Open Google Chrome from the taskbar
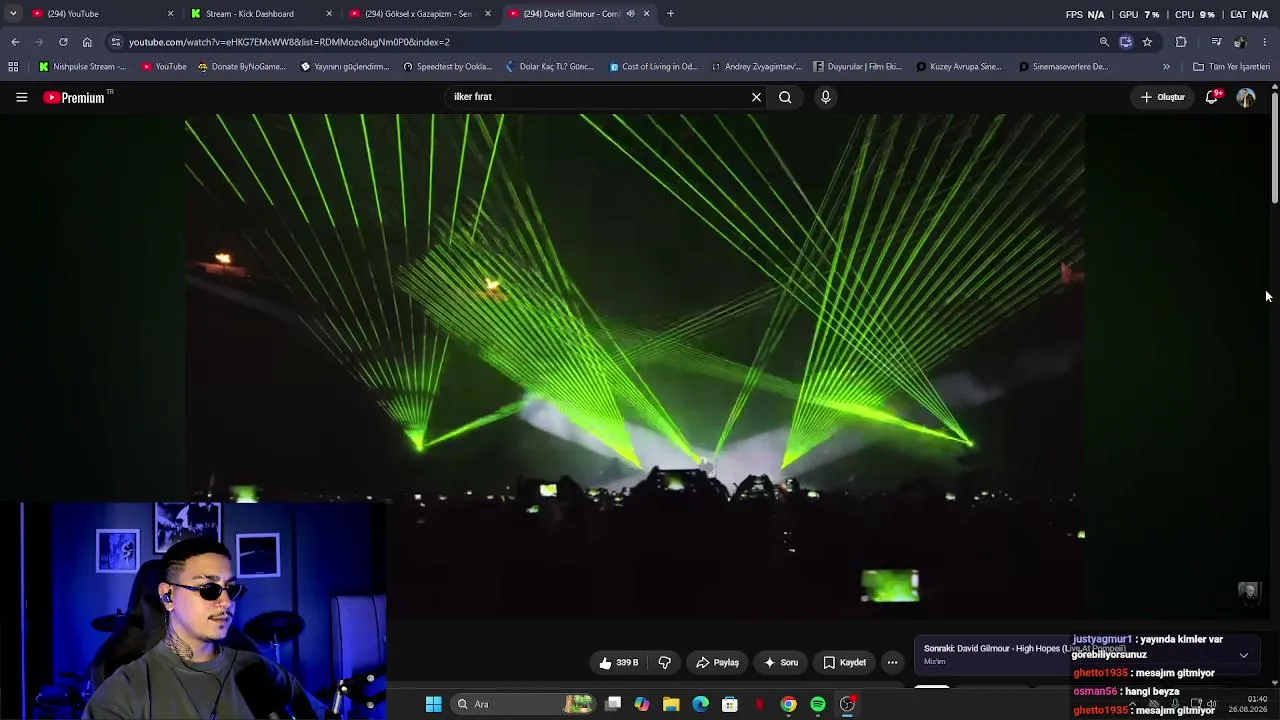Image resolution: width=1280 pixels, height=720 pixels. click(x=789, y=704)
